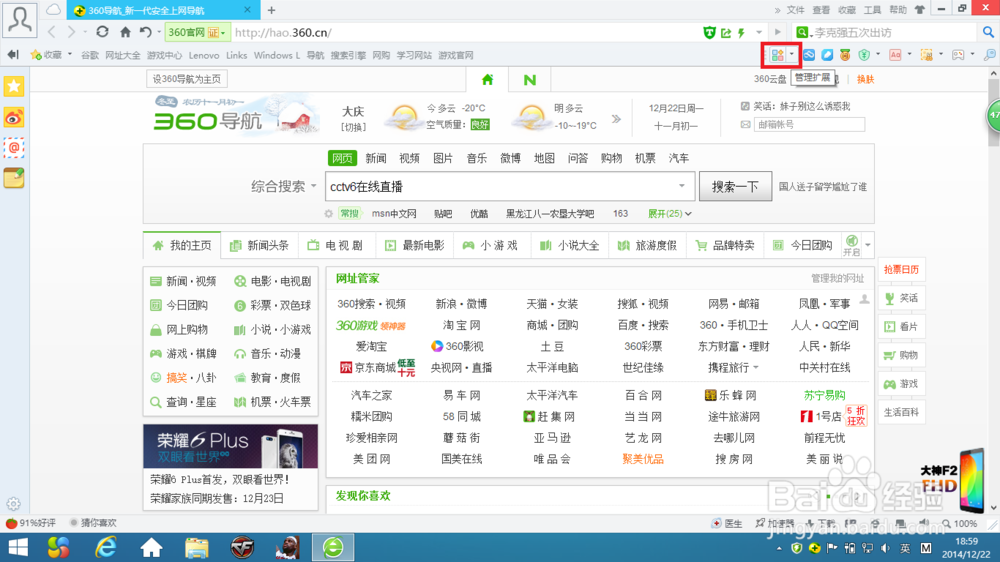1000x562 pixels.
Task: Click the skin changer shirt icon
Action: tap(920, 10)
